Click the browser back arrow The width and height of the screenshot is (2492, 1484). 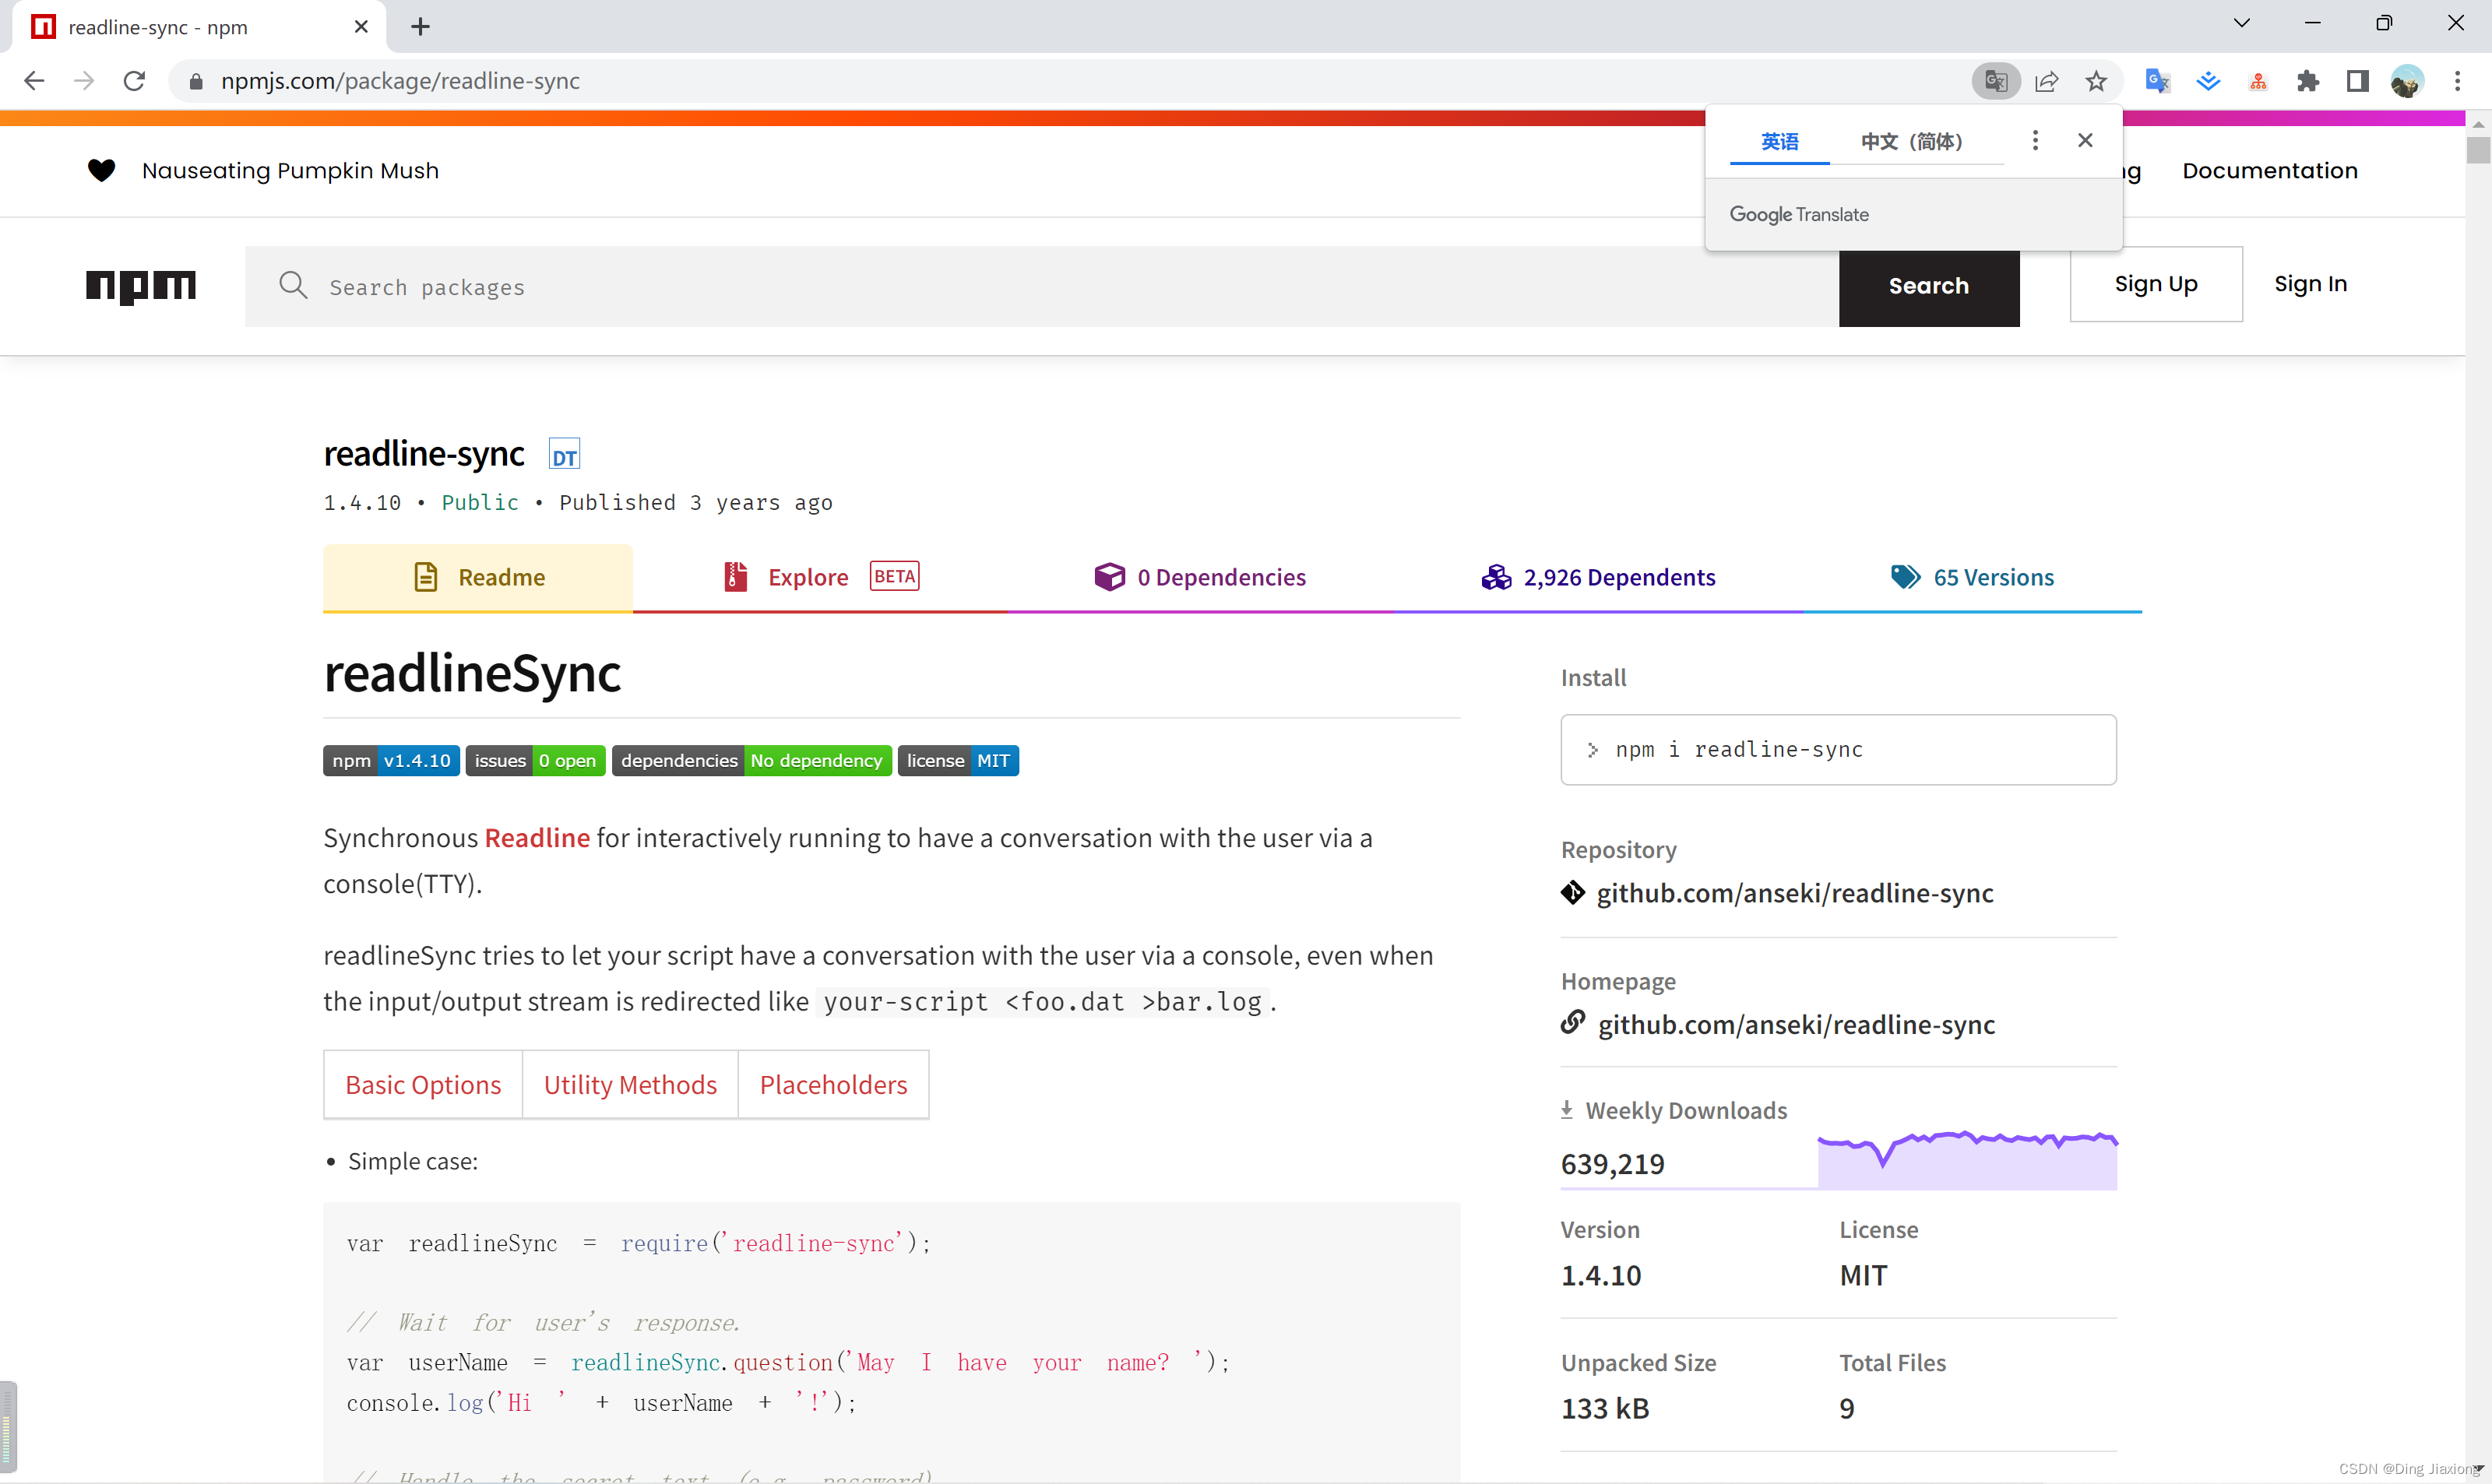pos(34,81)
